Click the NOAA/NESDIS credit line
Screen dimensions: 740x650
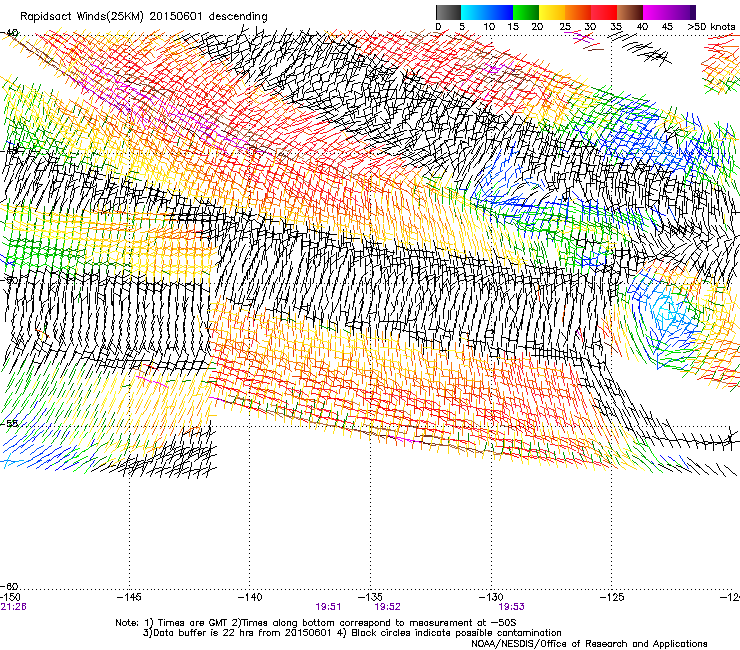(589, 644)
